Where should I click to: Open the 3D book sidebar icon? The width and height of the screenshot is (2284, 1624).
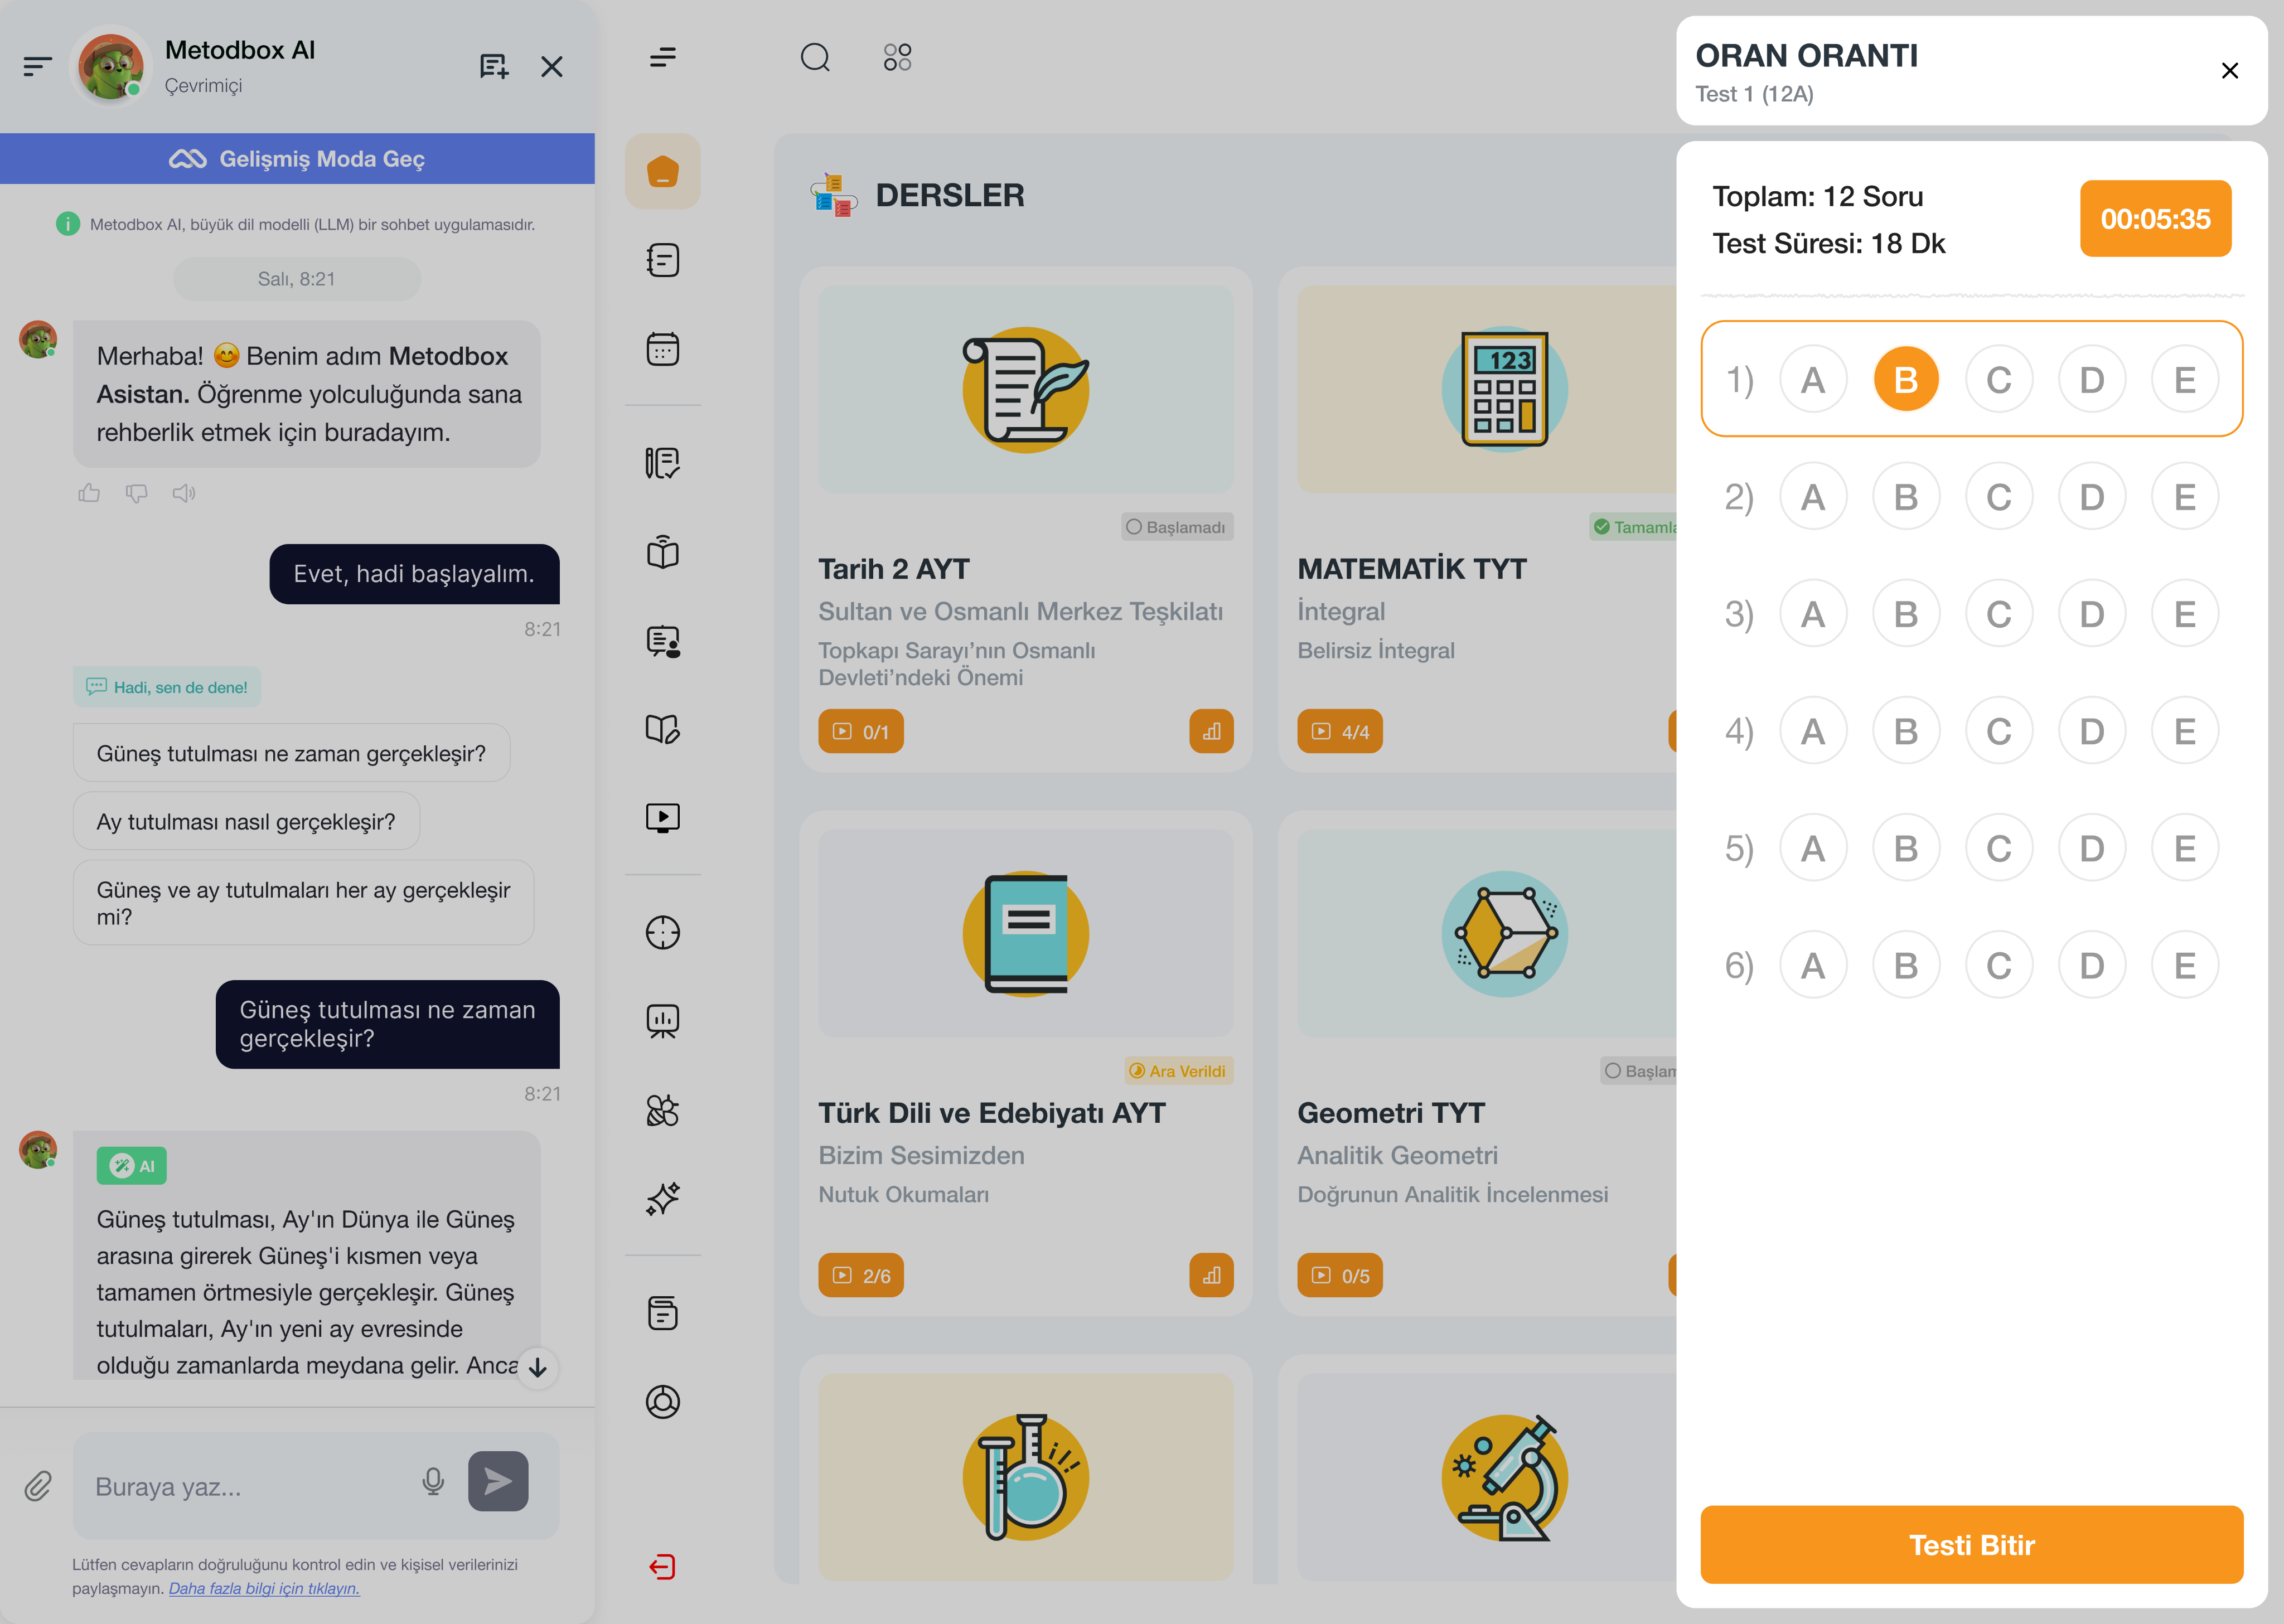coord(663,552)
